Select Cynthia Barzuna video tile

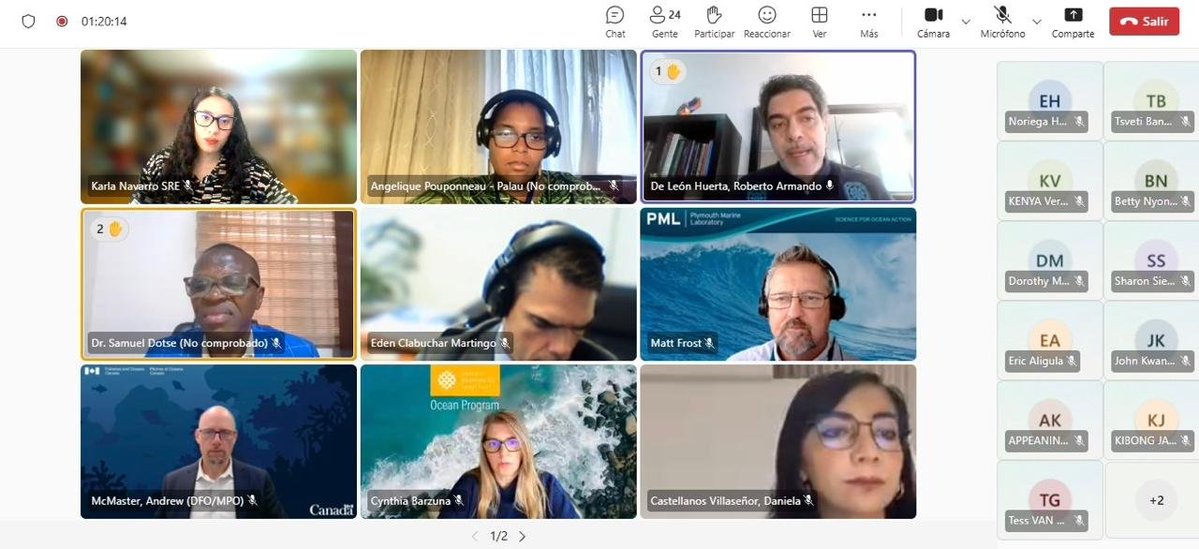(499, 442)
